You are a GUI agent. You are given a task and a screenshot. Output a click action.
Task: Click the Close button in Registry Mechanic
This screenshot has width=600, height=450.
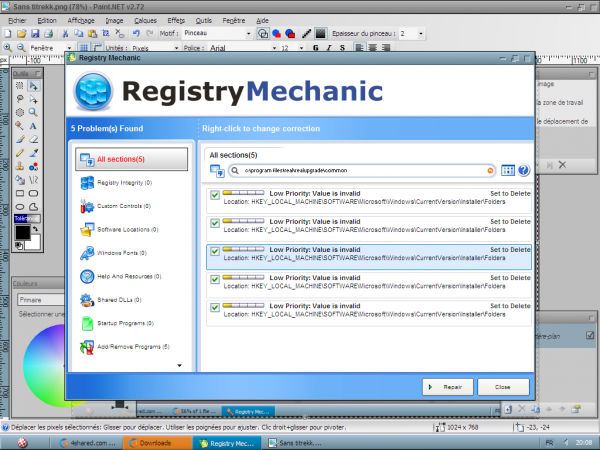coord(503,386)
